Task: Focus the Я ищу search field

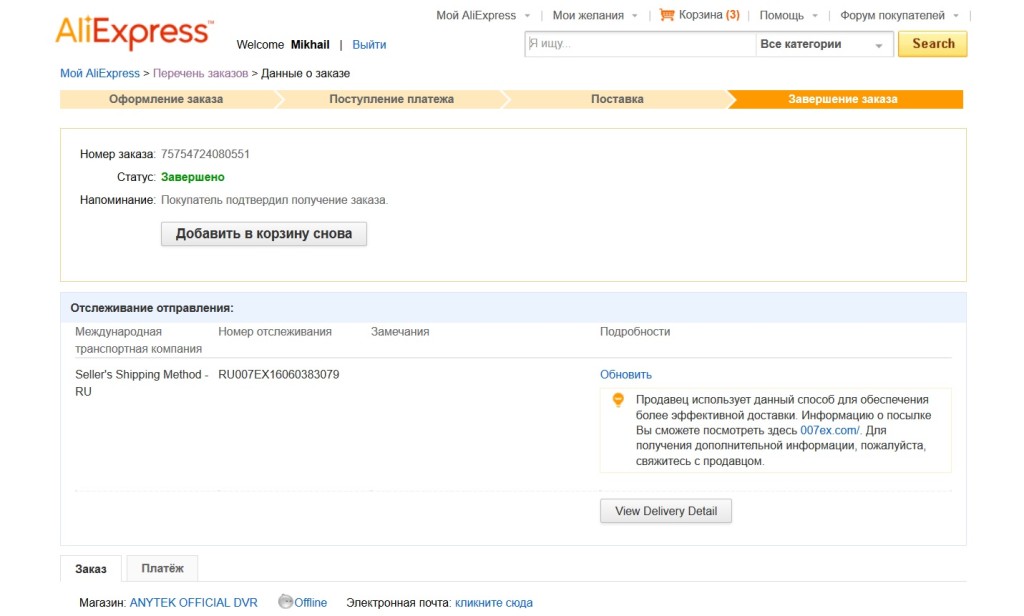Action: pyautogui.click(x=640, y=44)
